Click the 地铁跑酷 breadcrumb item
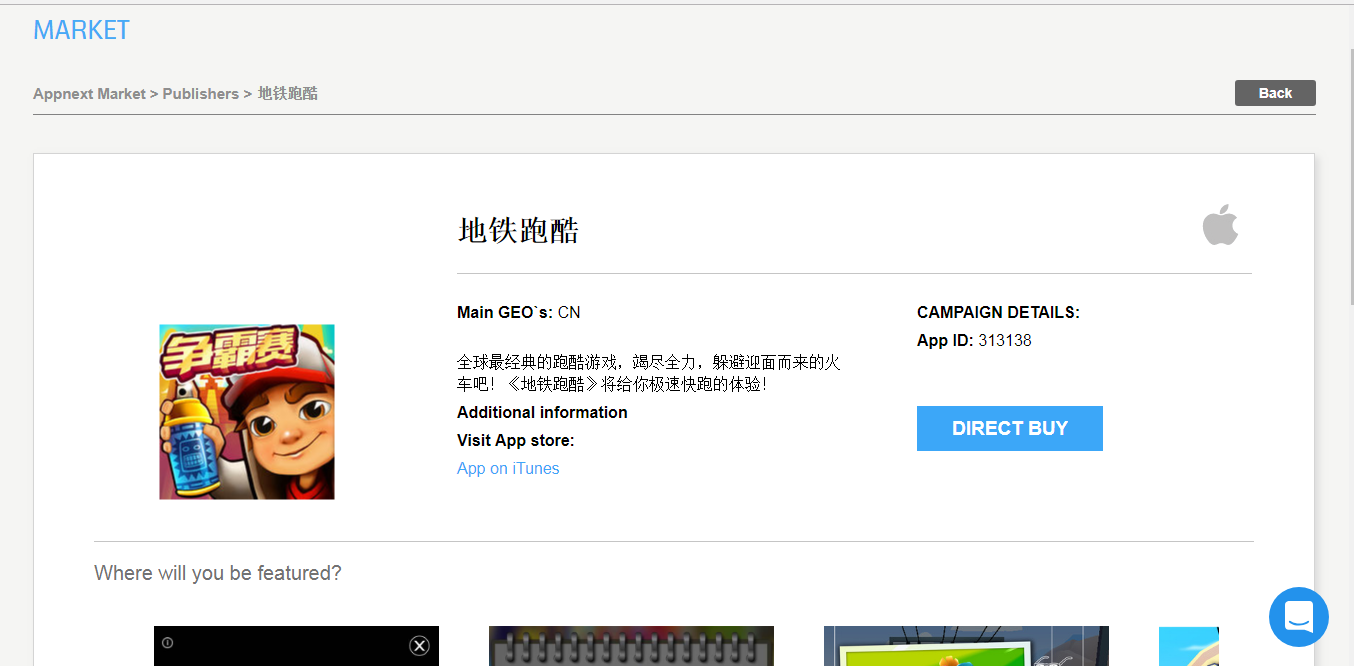Screen dimensions: 1354x666 click(x=288, y=93)
